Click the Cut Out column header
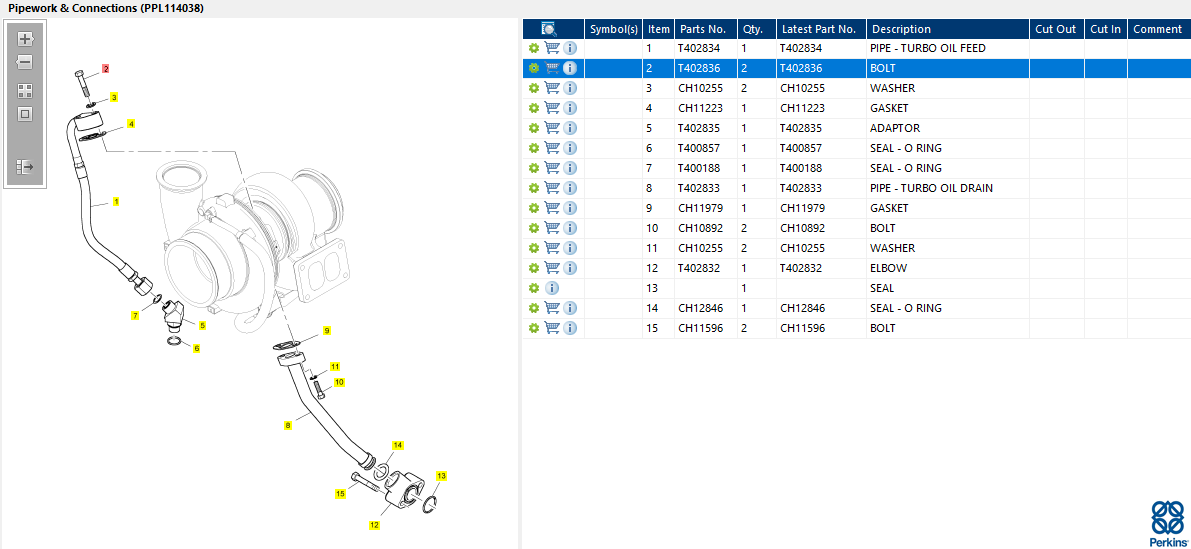Image resolution: width=1191 pixels, height=549 pixels. tap(1057, 29)
